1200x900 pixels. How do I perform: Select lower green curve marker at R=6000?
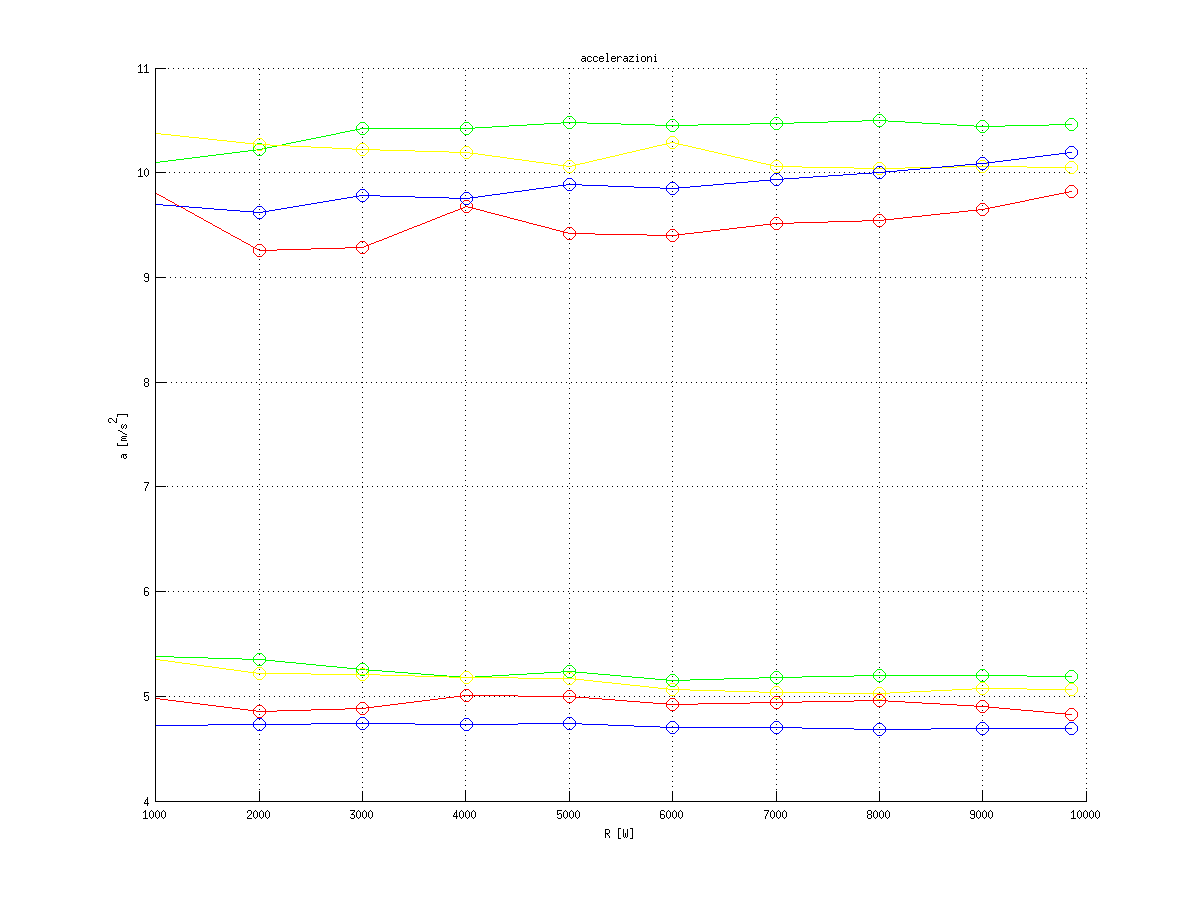click(673, 680)
